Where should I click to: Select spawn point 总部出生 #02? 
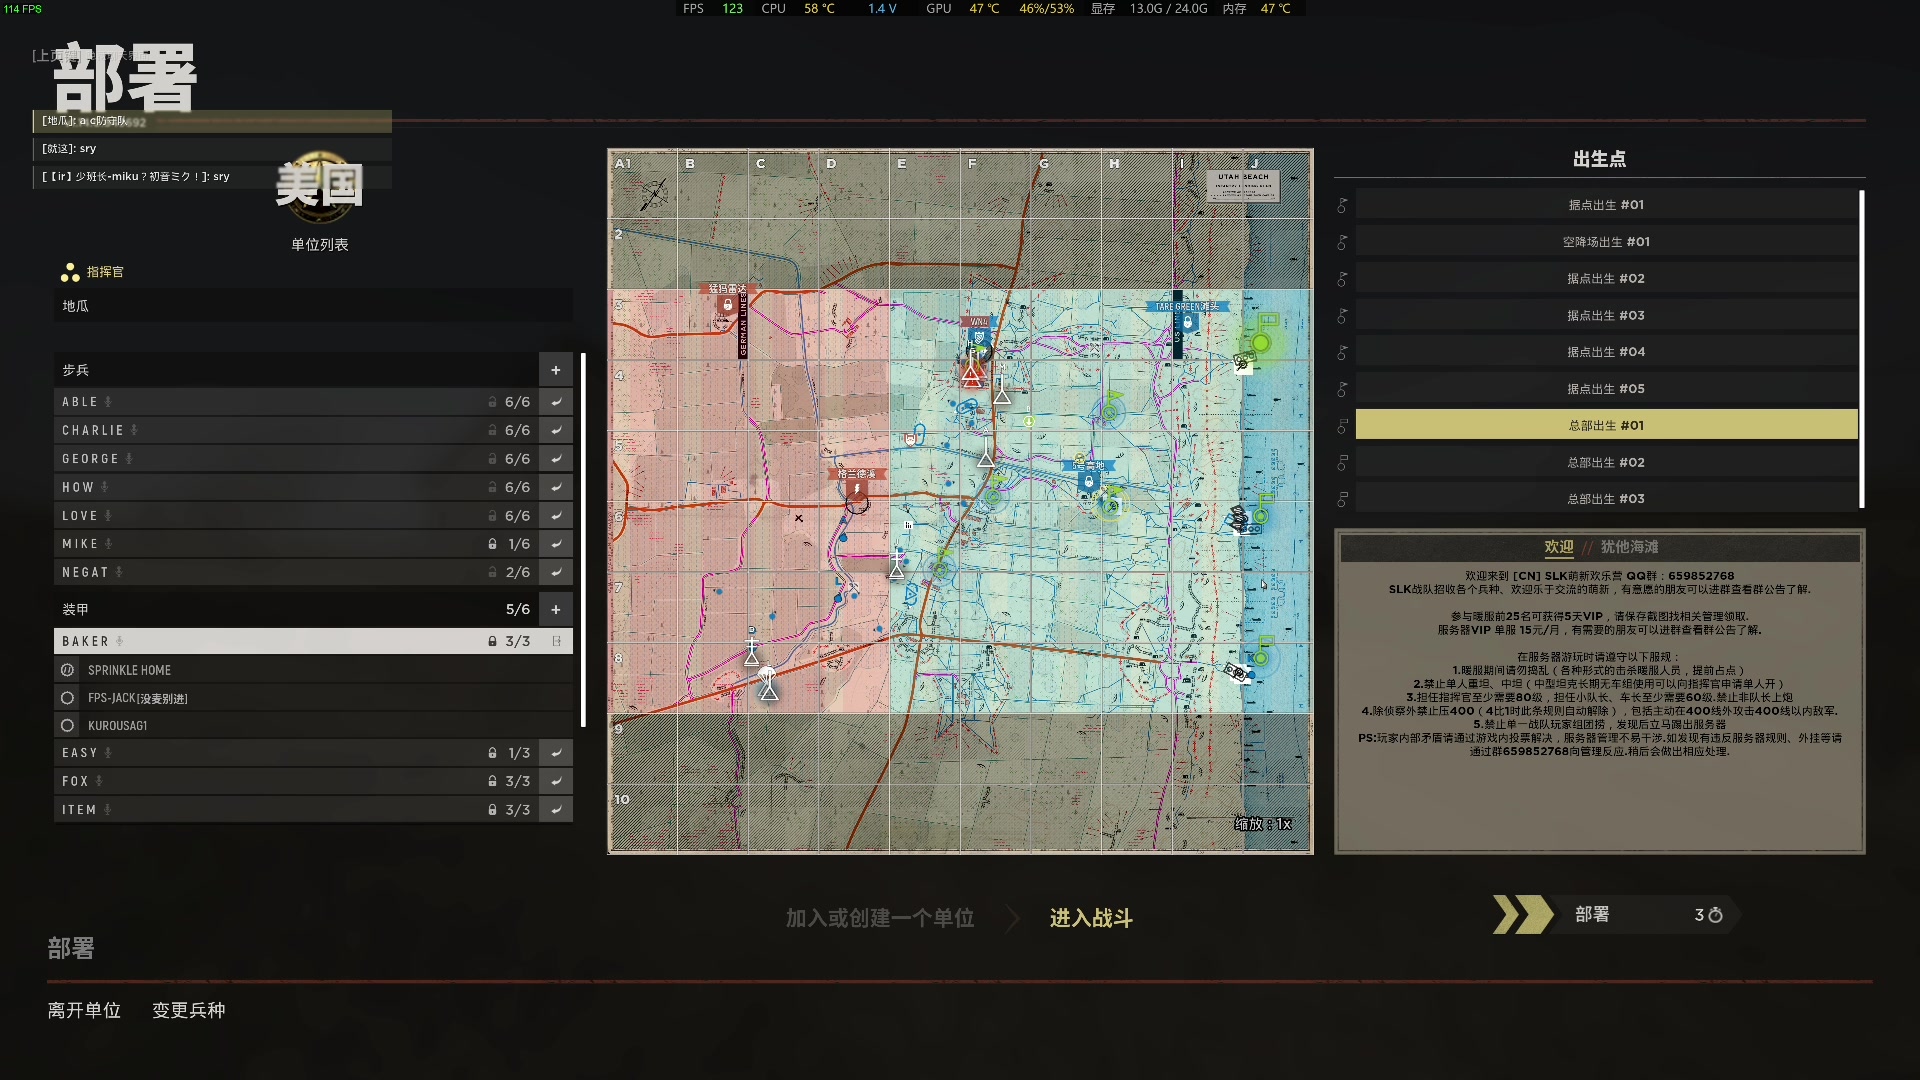point(1605,462)
